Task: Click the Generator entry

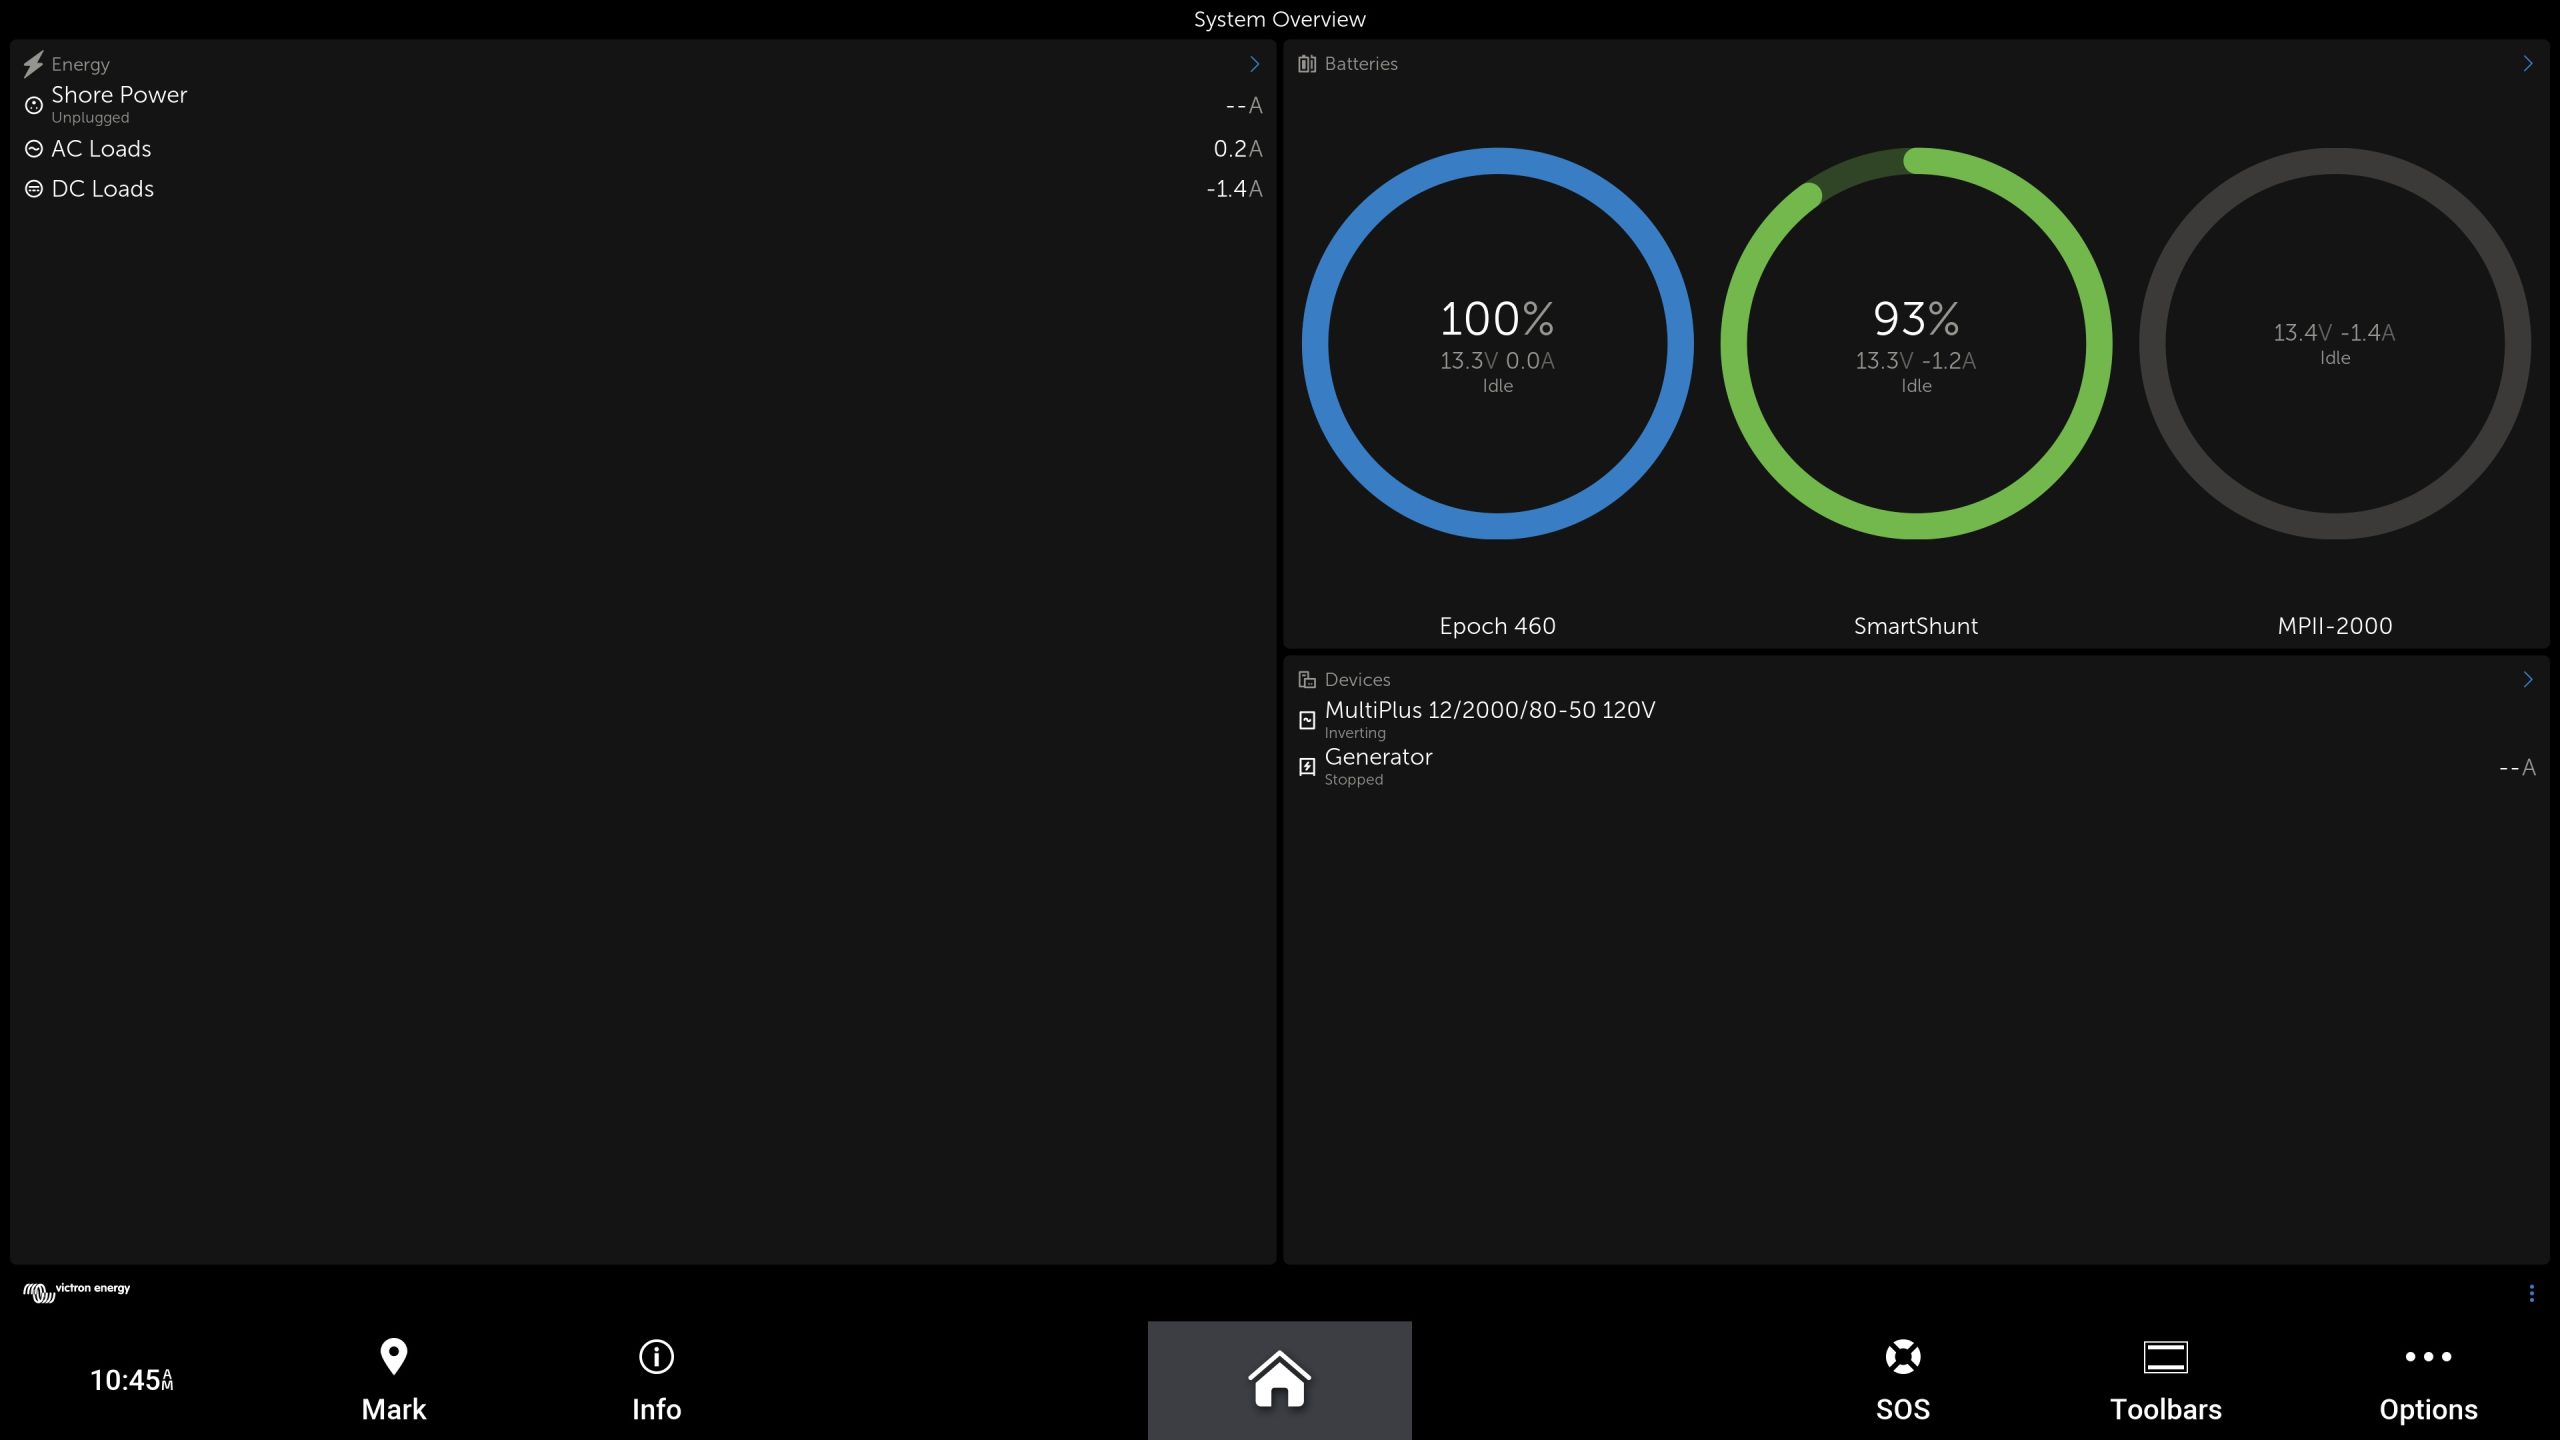Action: 1378,757
